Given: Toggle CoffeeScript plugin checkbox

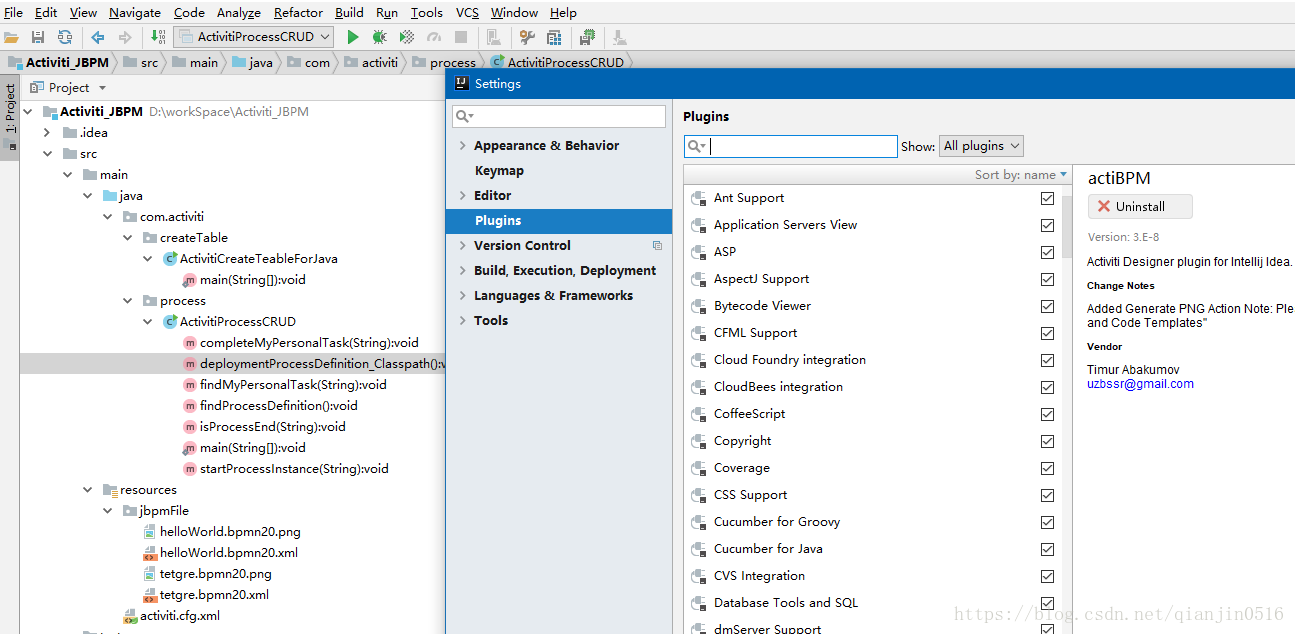Looking at the screenshot, I should tap(1047, 414).
